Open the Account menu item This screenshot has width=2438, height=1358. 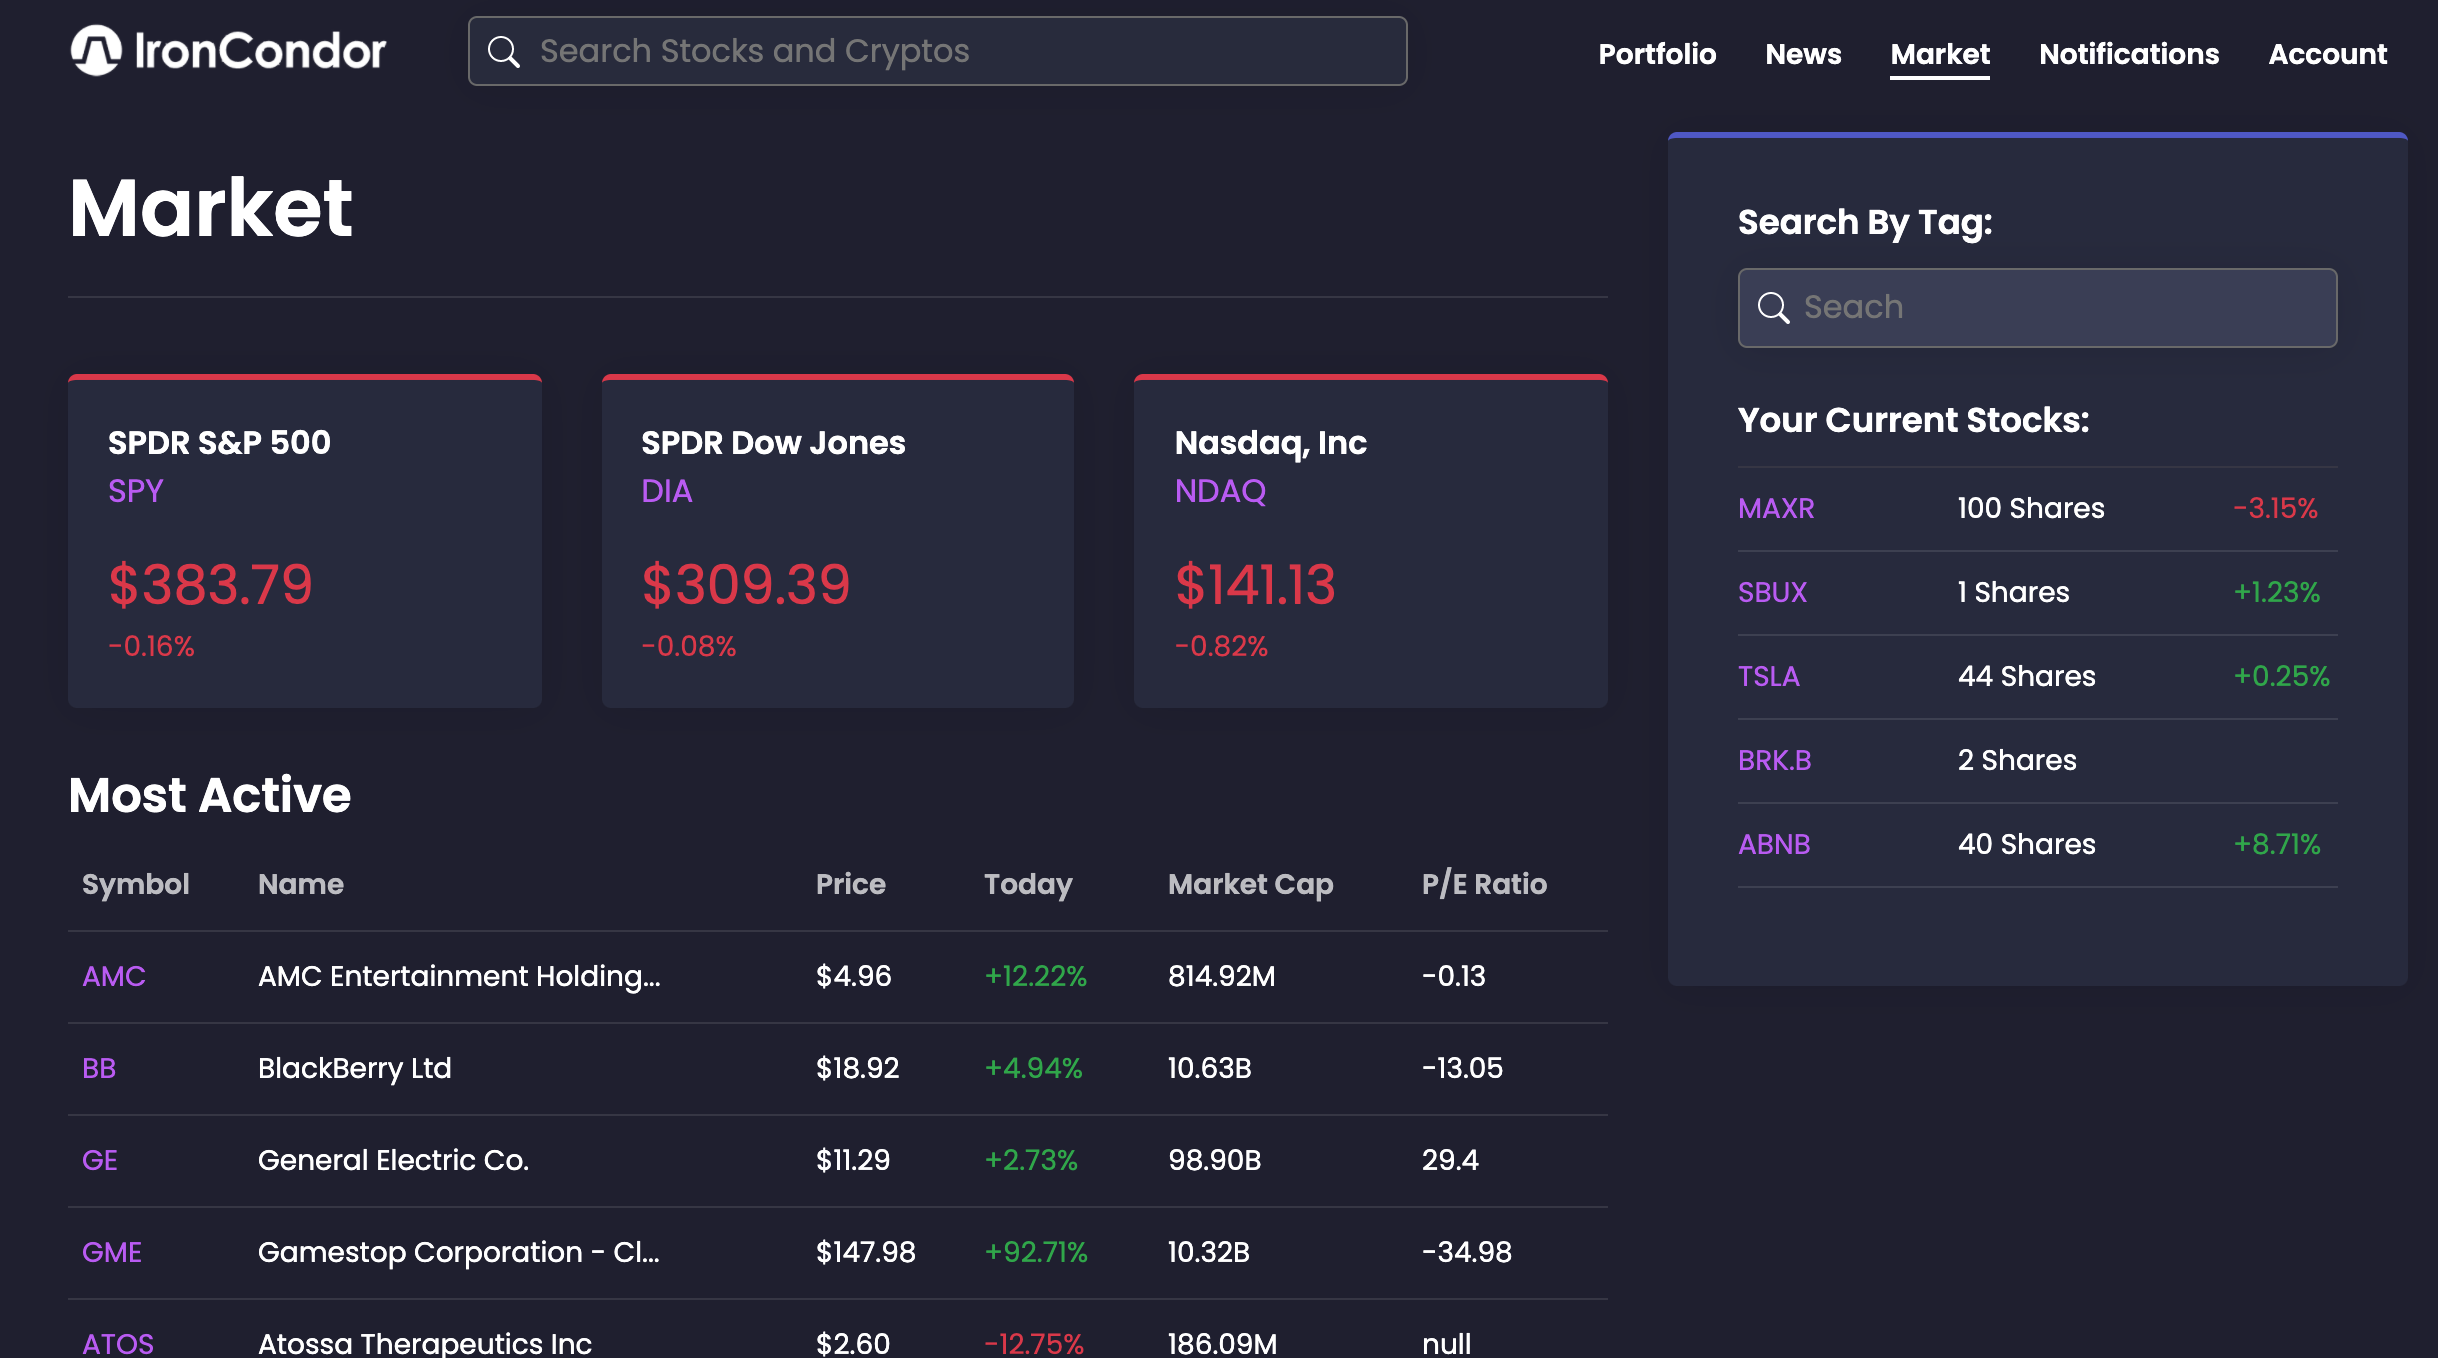[x=2328, y=54]
